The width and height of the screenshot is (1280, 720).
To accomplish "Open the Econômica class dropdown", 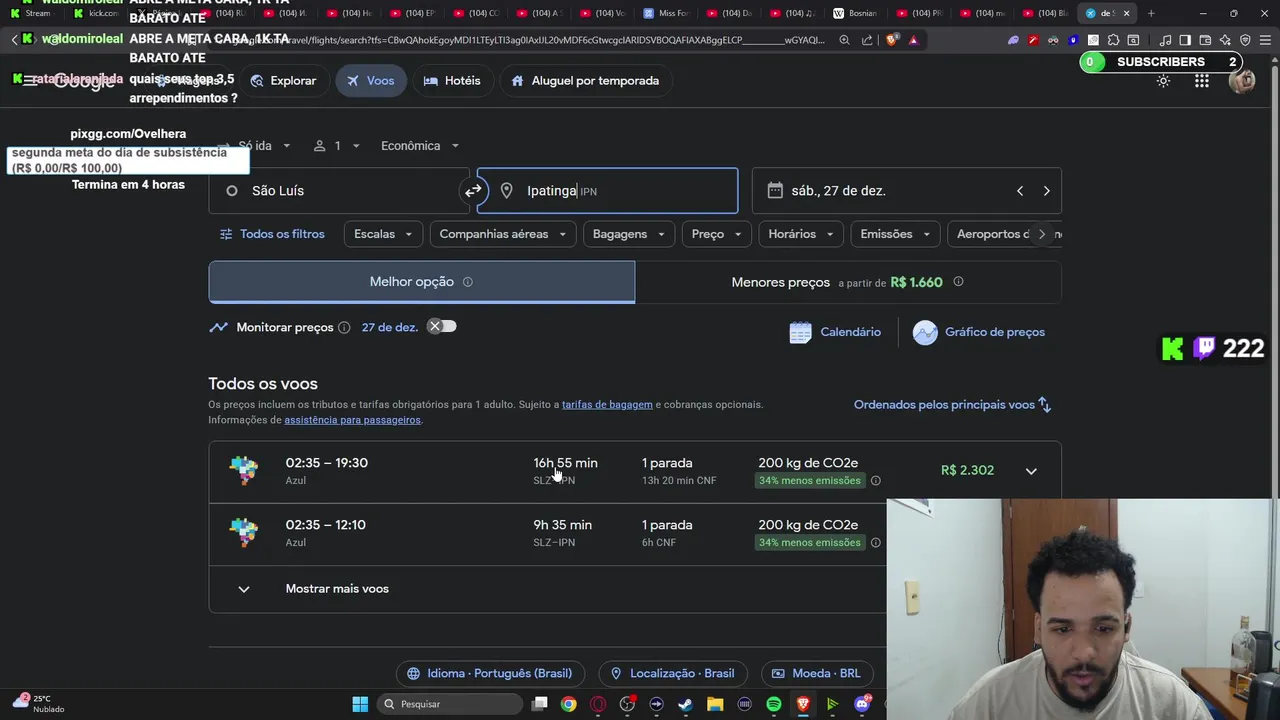I will coord(420,146).
